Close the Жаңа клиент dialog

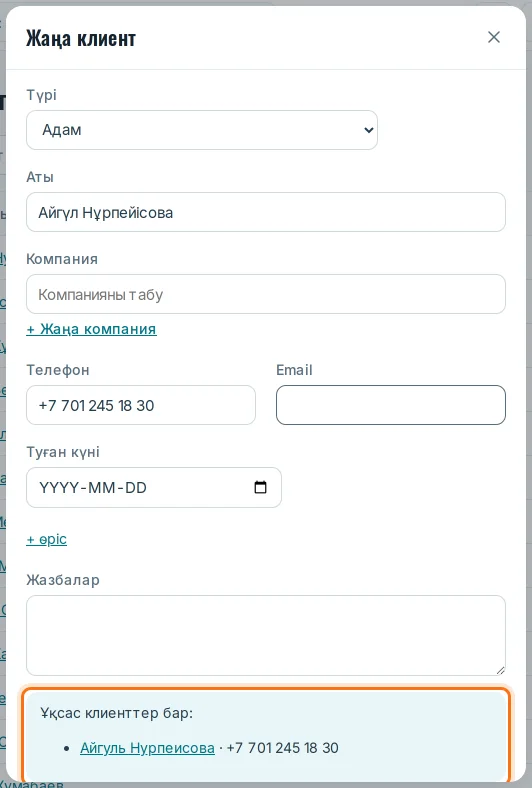point(494,37)
